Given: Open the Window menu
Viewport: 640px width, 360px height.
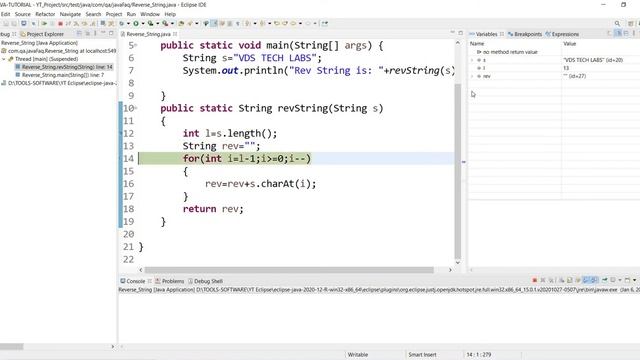Looking at the screenshot, I should point(150,14).
